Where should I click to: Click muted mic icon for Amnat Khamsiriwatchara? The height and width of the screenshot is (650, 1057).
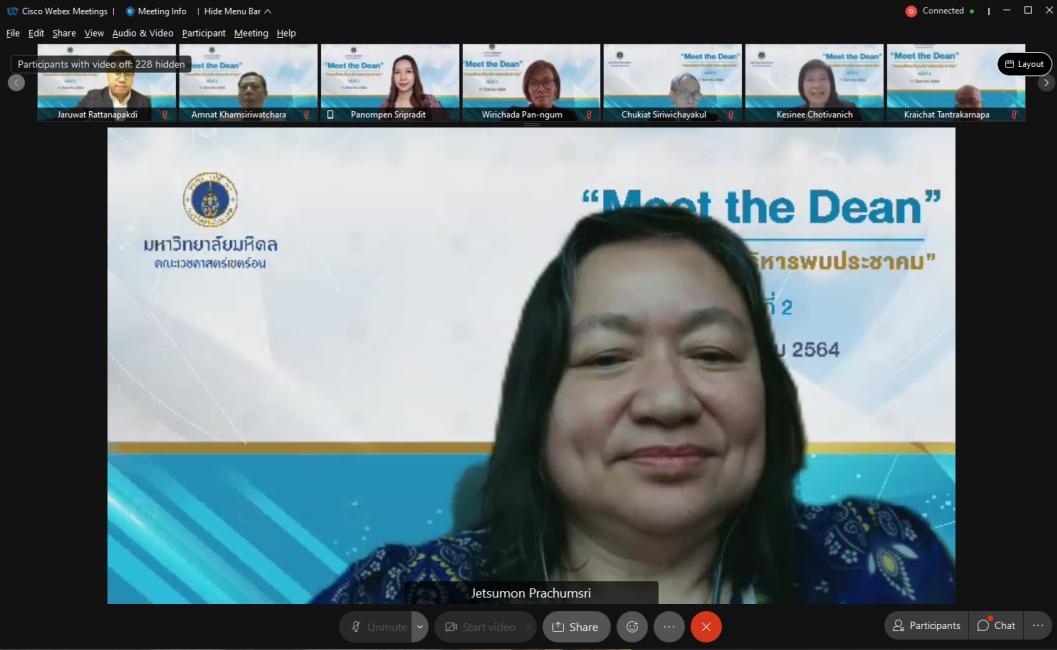[306, 115]
